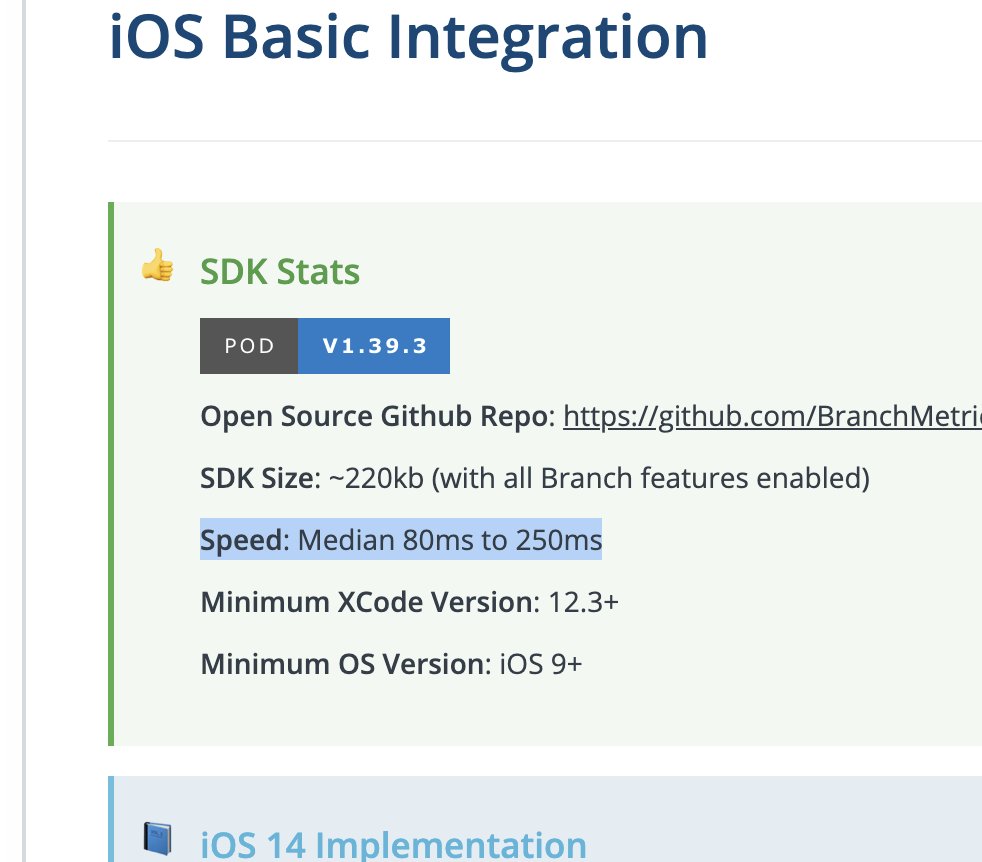Click the POD v1.39.3 version badge

(324, 346)
